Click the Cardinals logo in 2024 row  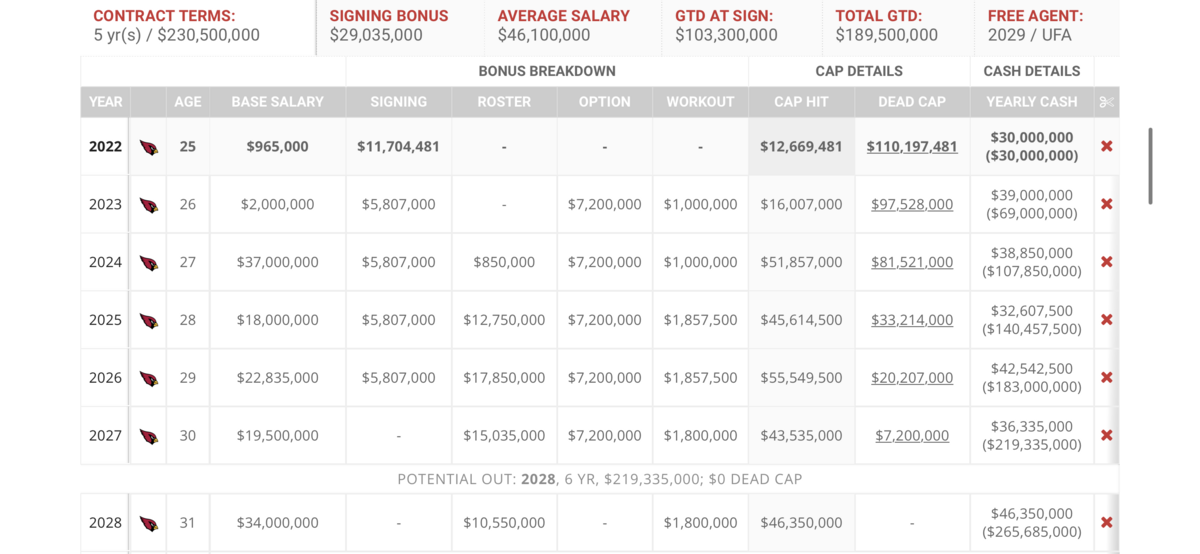[x=149, y=263]
